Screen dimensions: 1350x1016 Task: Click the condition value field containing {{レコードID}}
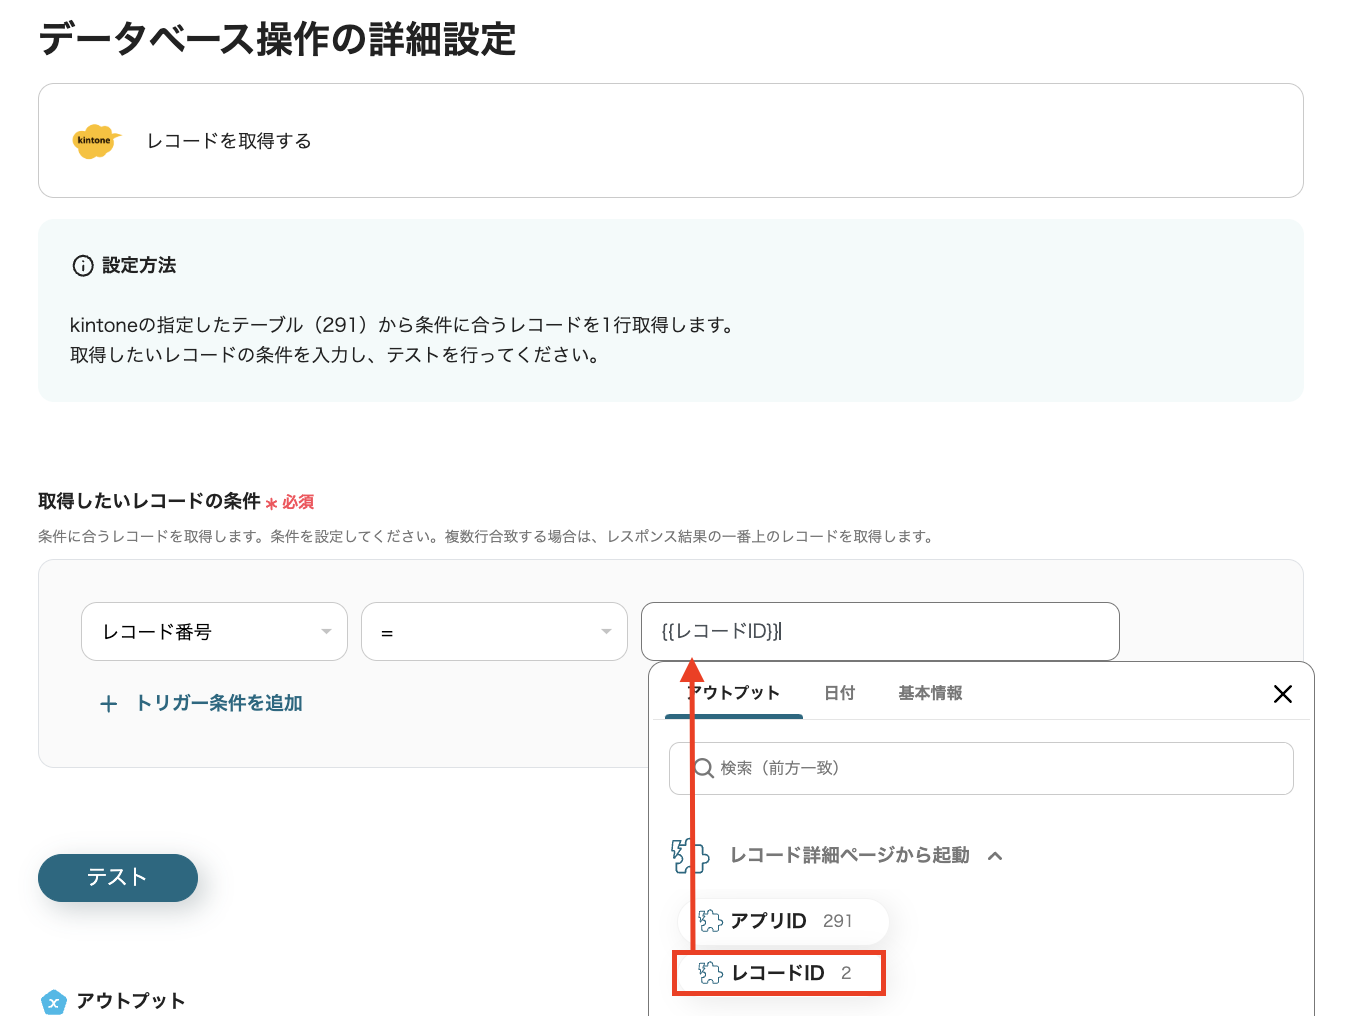(880, 632)
